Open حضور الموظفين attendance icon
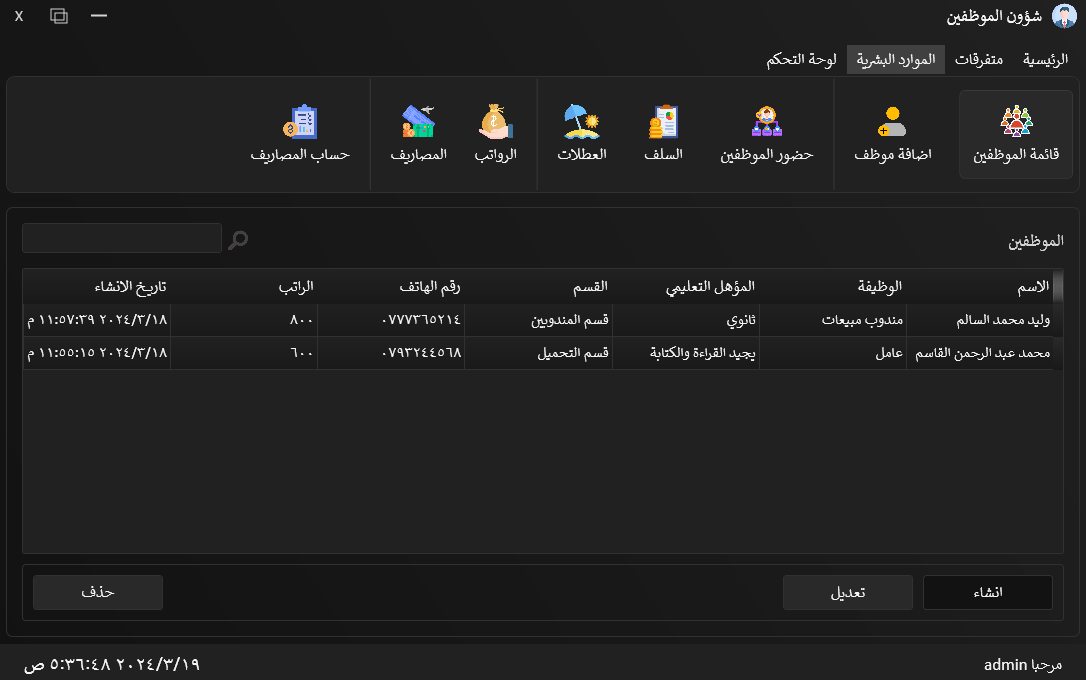 [767, 134]
